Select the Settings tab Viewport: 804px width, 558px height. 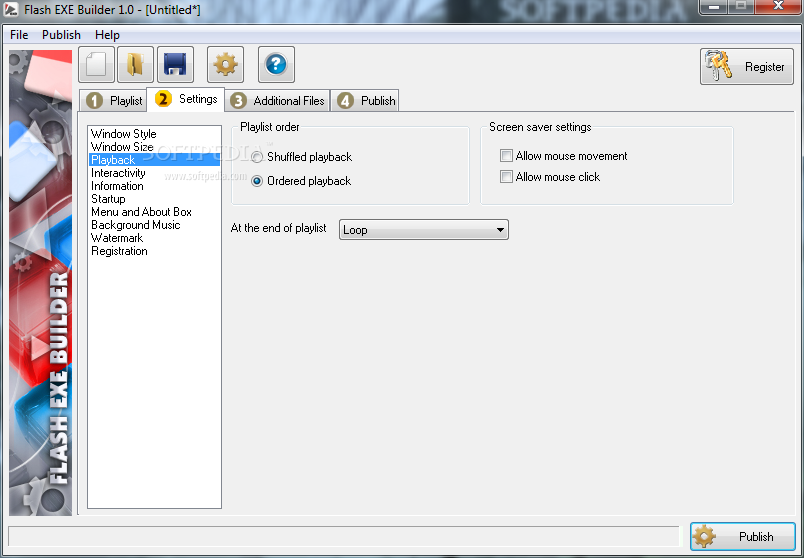pyautogui.click(x=186, y=99)
